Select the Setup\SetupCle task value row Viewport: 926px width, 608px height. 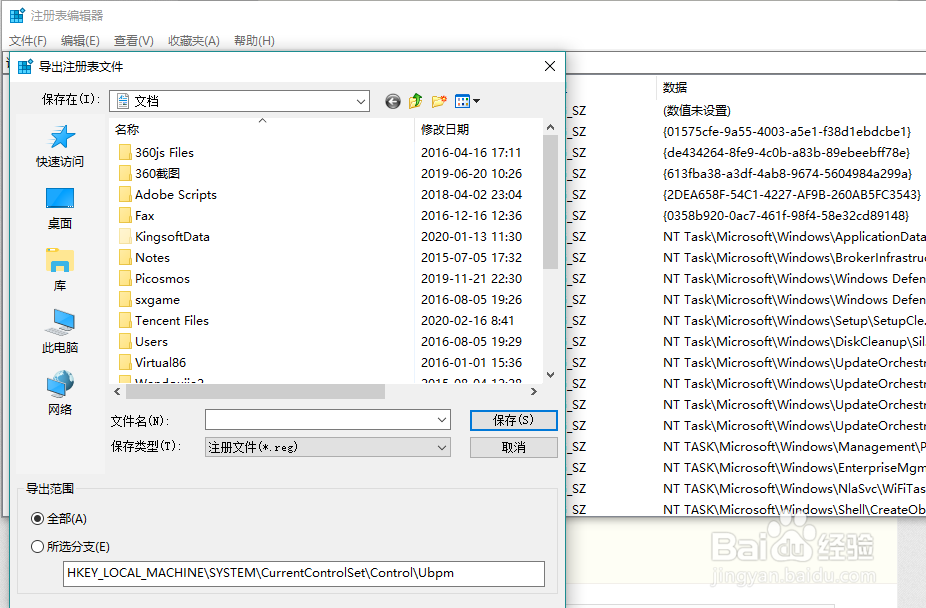pyautogui.click(x=794, y=321)
